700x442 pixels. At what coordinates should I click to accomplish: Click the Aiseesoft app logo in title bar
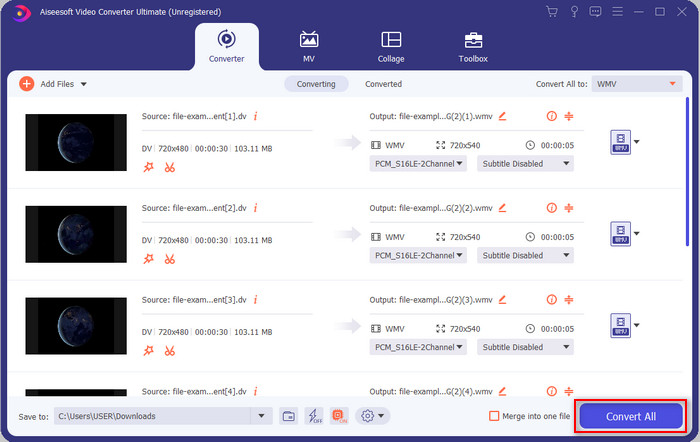coord(21,13)
